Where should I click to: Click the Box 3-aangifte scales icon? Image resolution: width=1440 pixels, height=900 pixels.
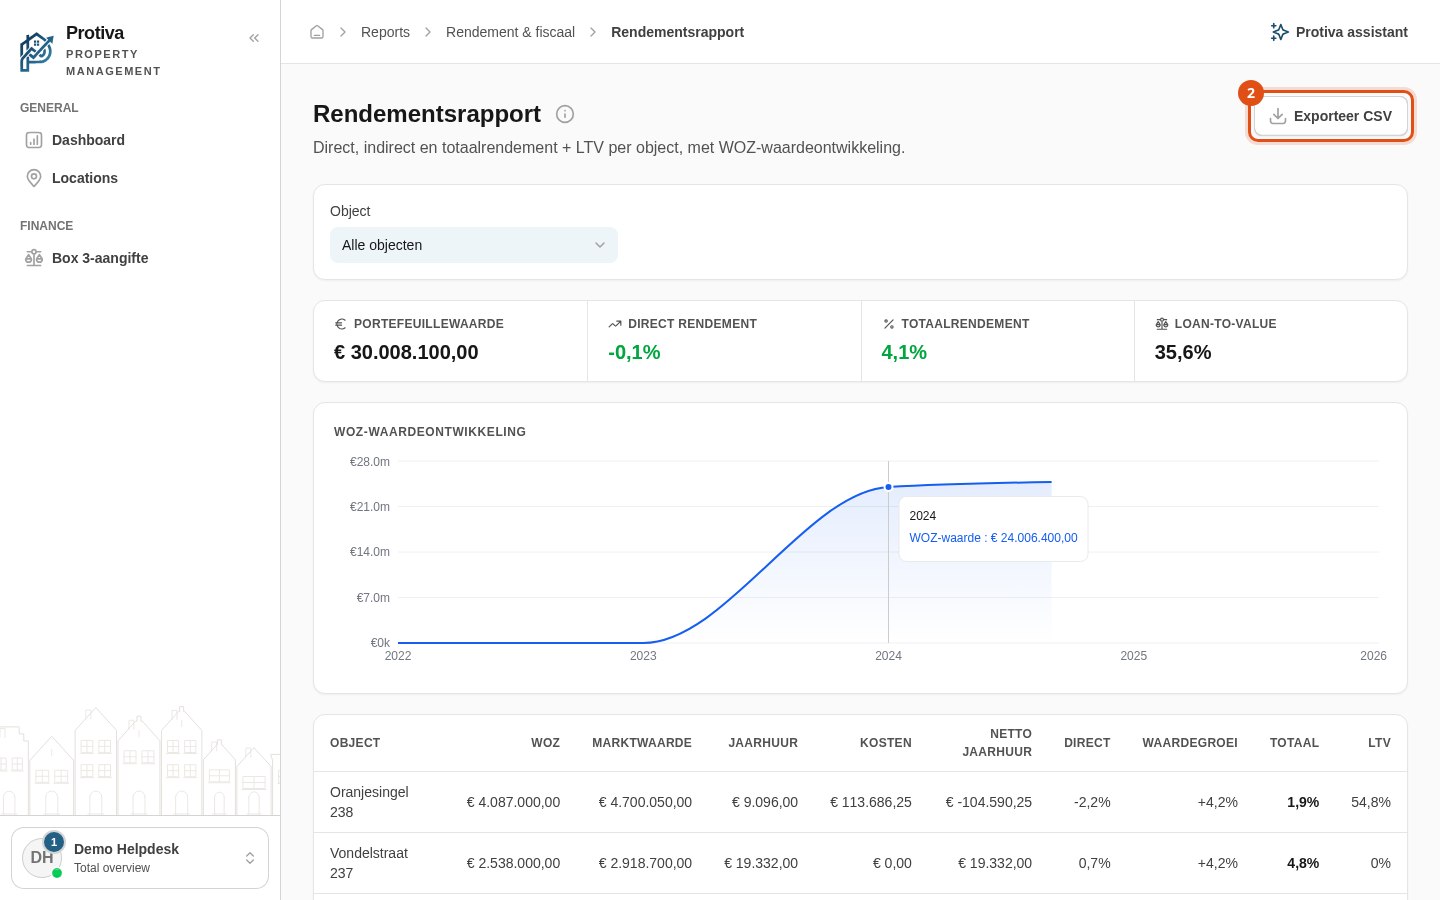tap(34, 258)
